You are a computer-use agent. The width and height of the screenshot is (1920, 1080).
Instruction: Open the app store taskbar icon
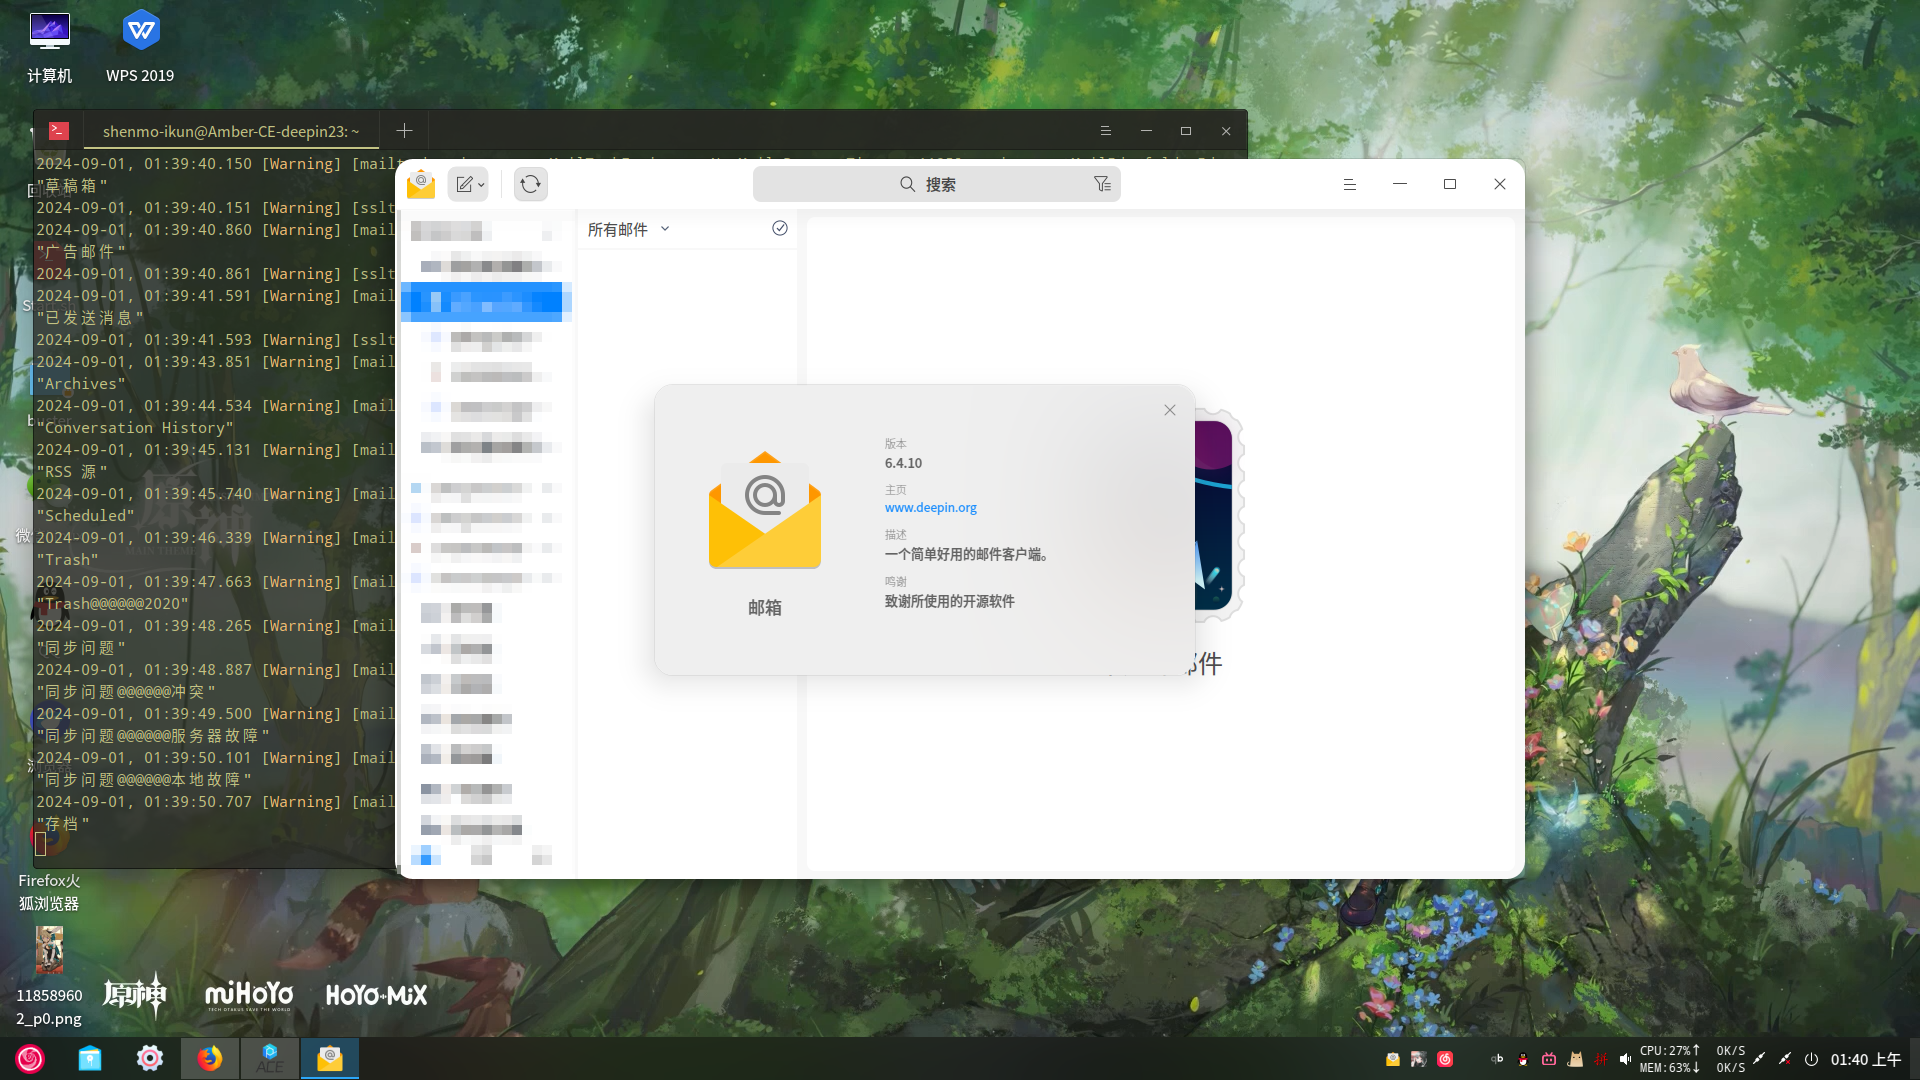(90, 1058)
